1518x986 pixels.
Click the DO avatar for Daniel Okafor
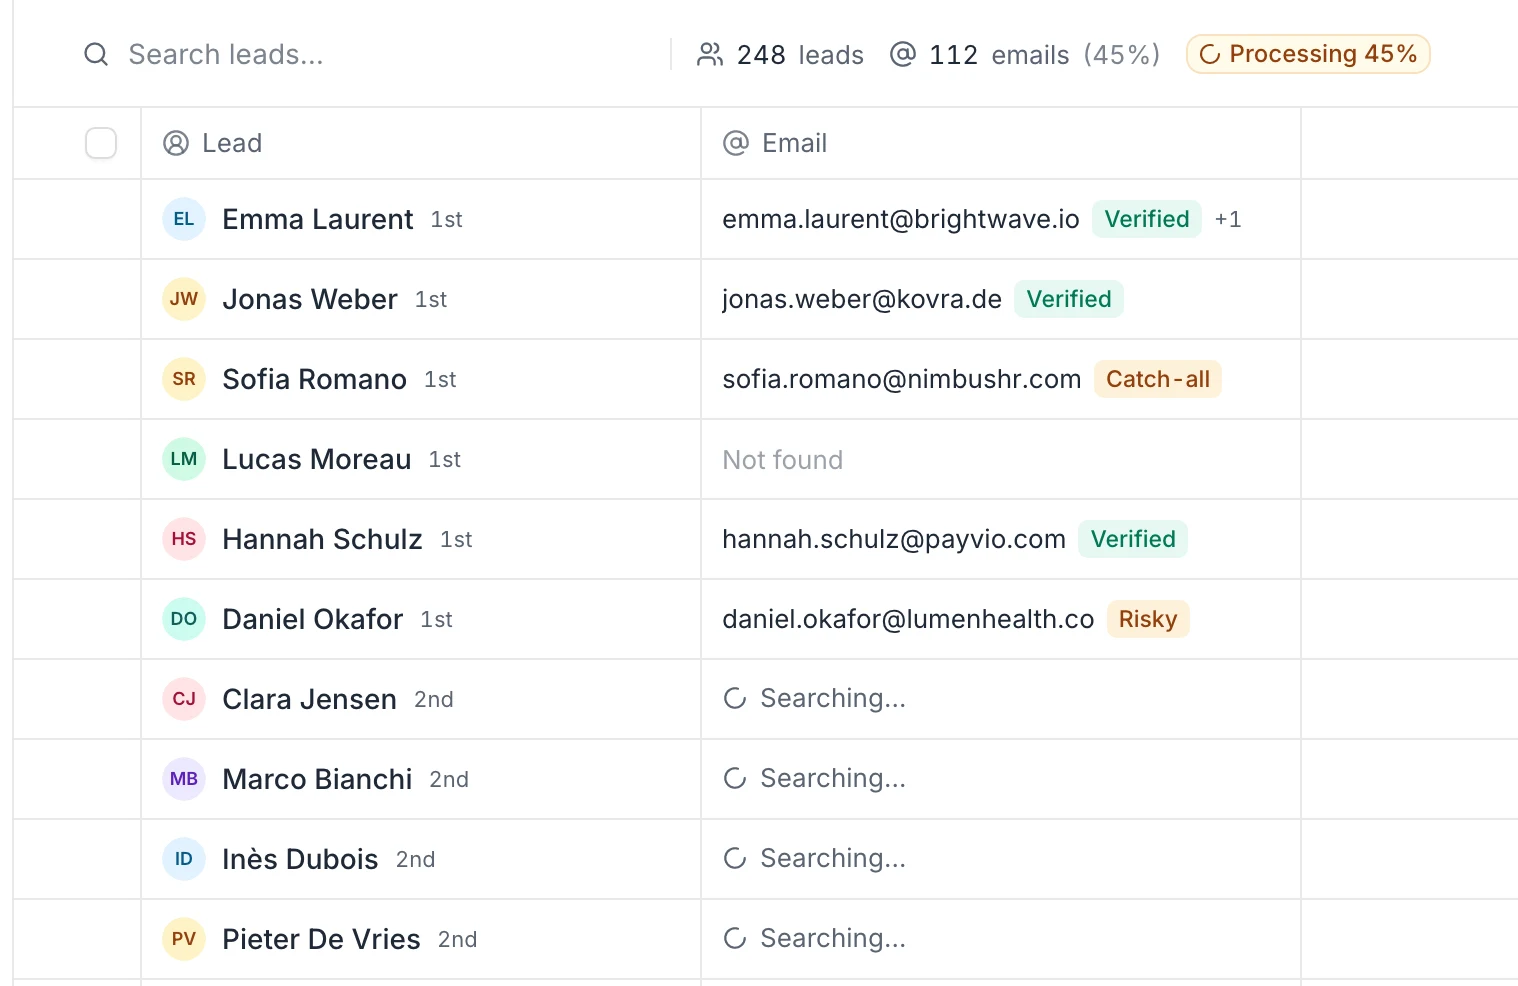[184, 619]
